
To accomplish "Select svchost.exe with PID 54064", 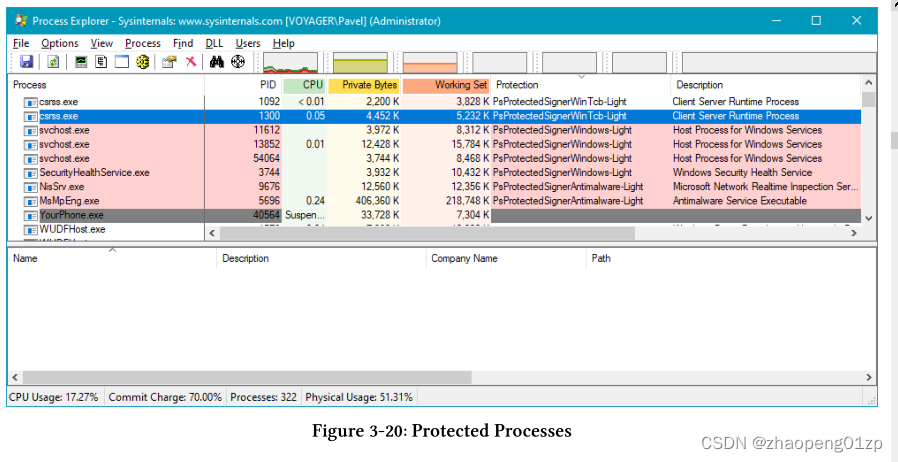I will click(434, 159).
